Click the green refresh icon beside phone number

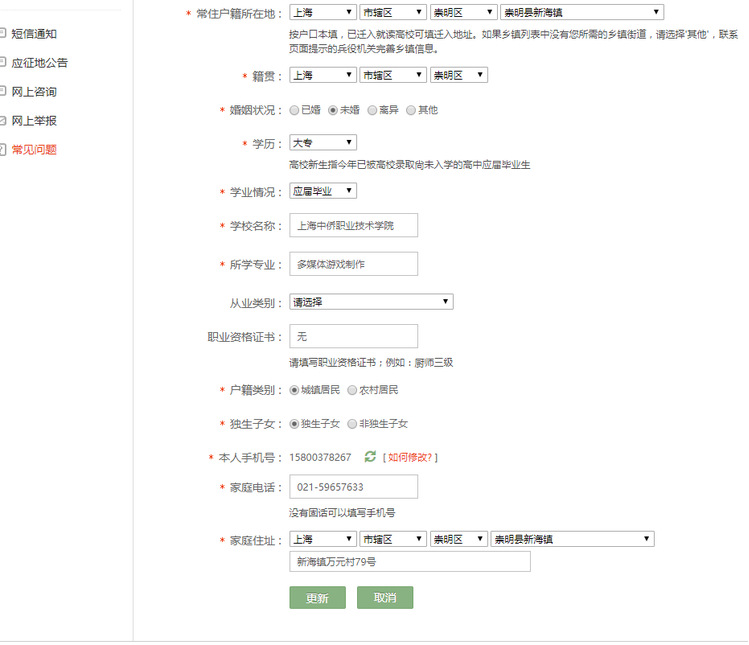point(370,457)
